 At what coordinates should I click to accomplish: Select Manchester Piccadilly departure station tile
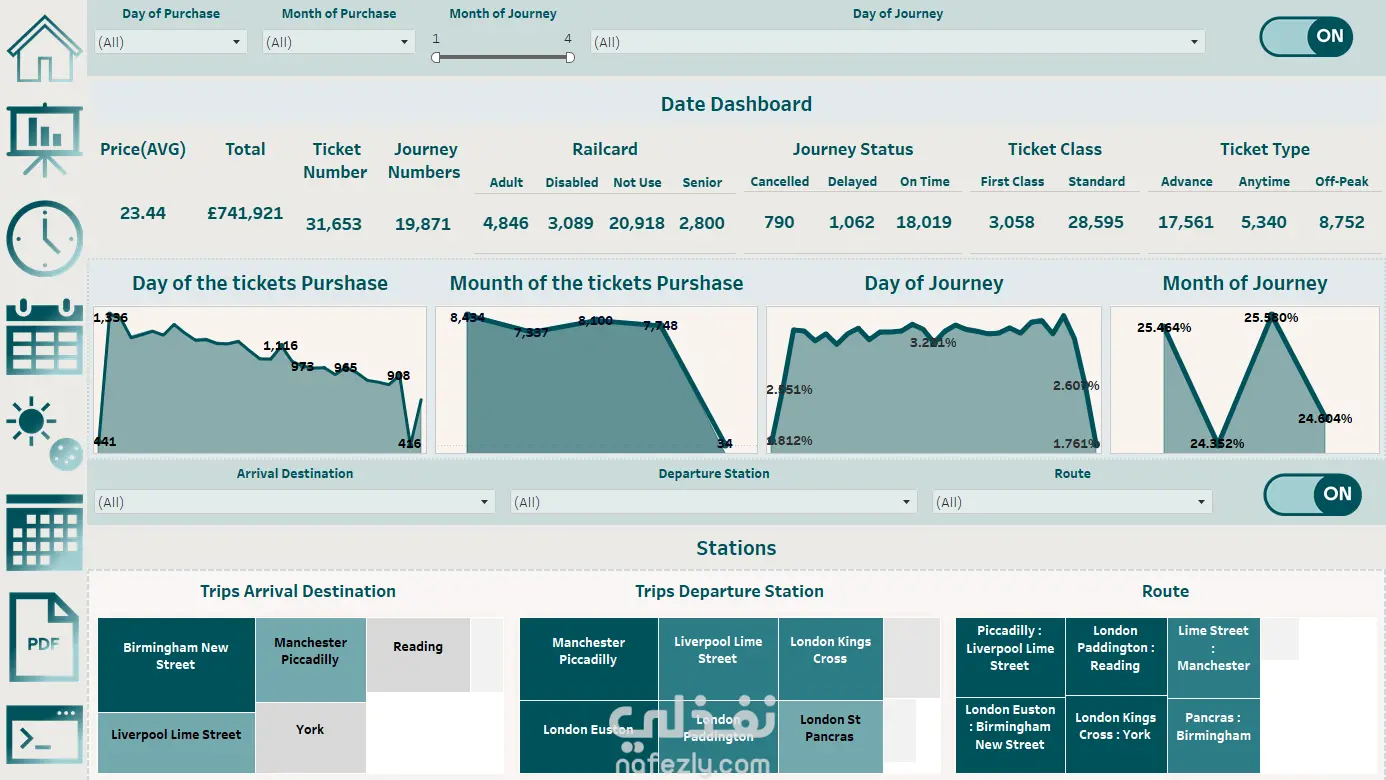coord(589,651)
